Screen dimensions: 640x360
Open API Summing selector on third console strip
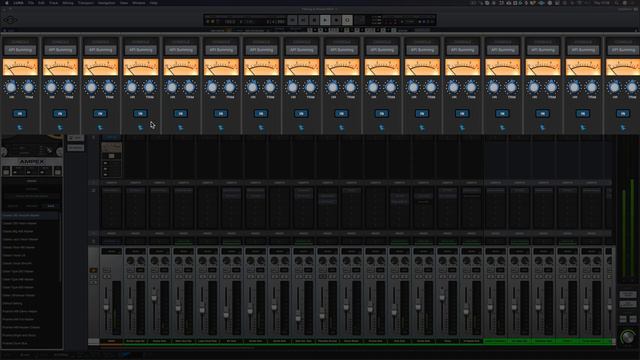point(100,50)
